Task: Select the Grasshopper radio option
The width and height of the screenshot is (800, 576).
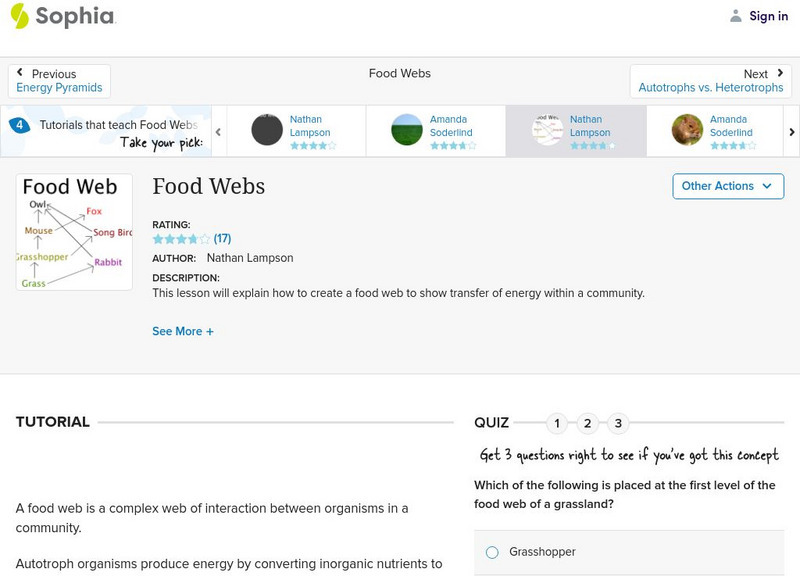Action: [x=492, y=552]
